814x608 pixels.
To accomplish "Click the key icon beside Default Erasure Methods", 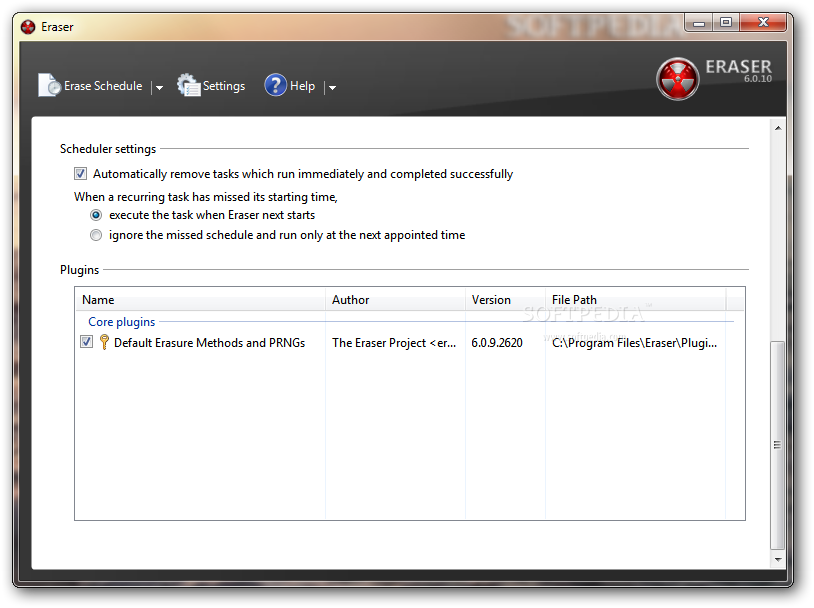I will click(x=104, y=342).
